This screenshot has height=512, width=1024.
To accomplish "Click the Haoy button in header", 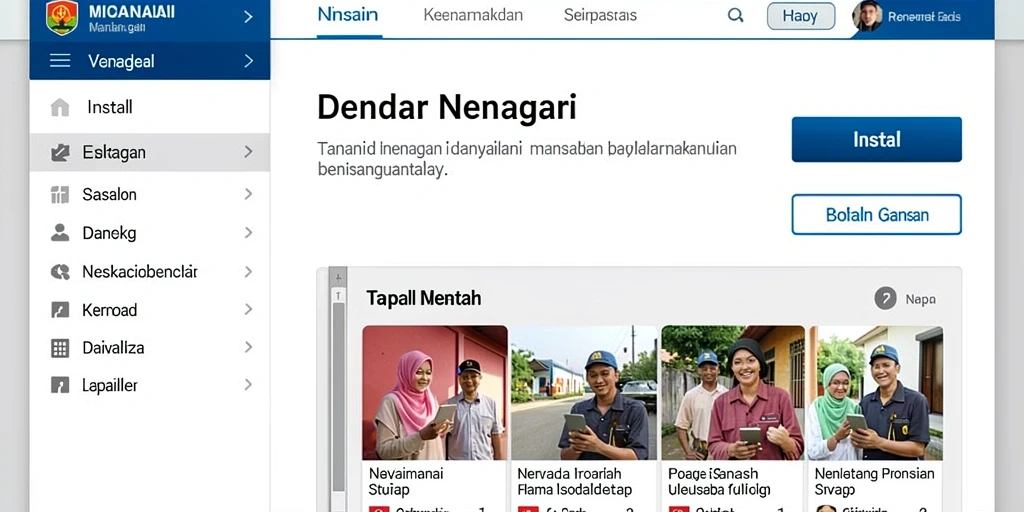I will [801, 16].
